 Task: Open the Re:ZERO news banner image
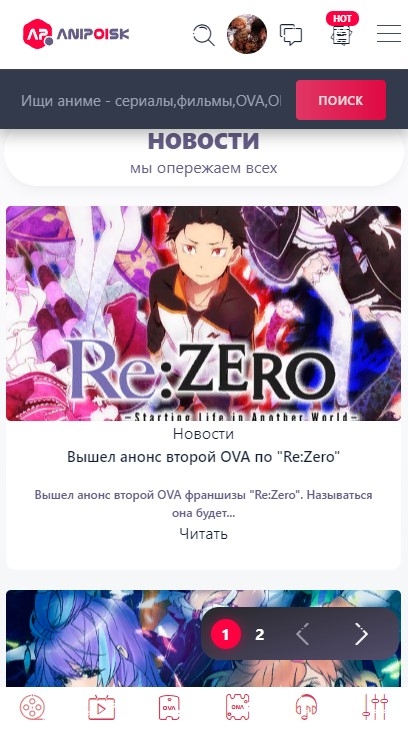point(204,313)
